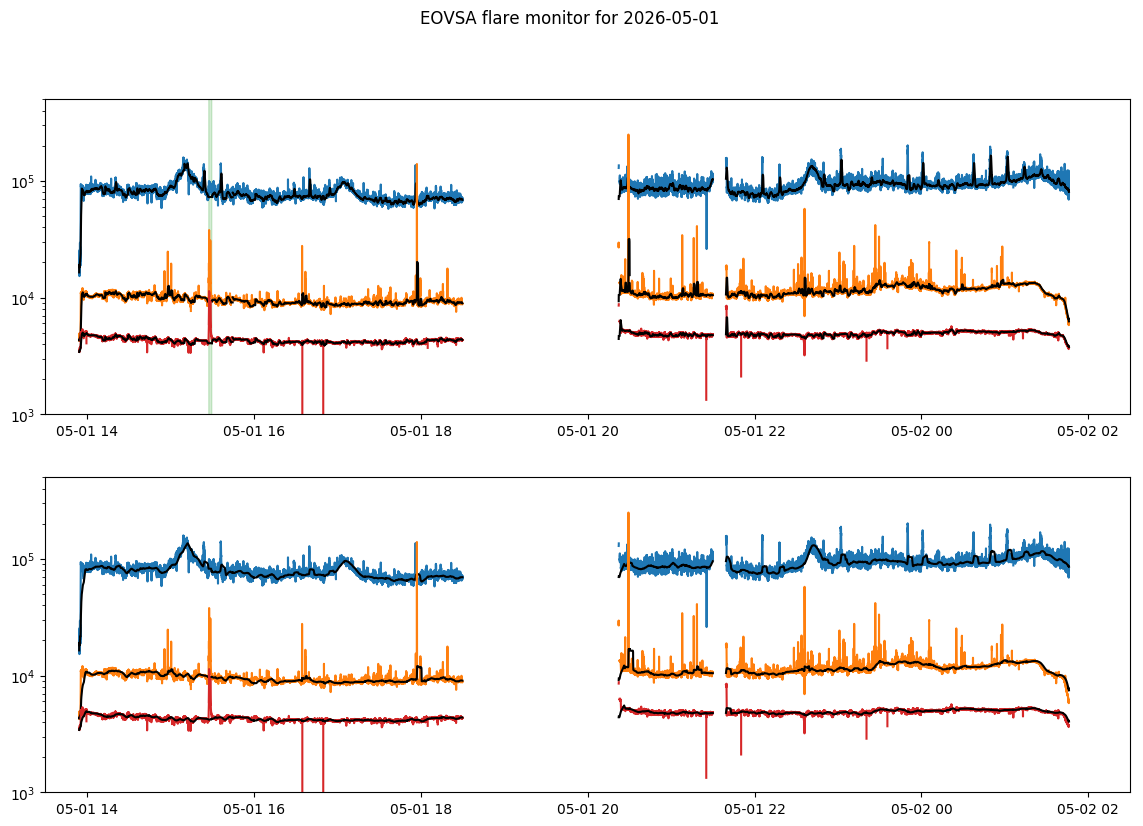Viewport: 1143px width, 826px height.
Task: Click the '05-01 18' label under top plot
Action: coord(421,431)
